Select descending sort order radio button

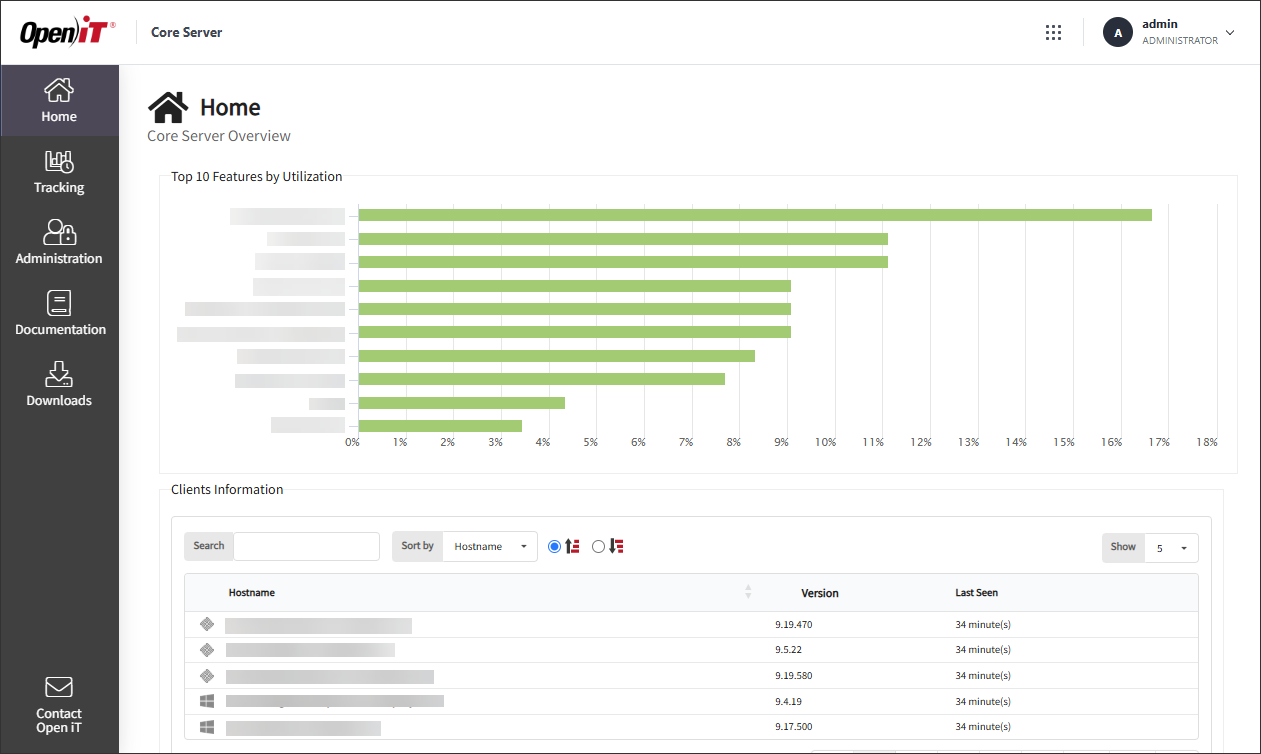point(599,546)
